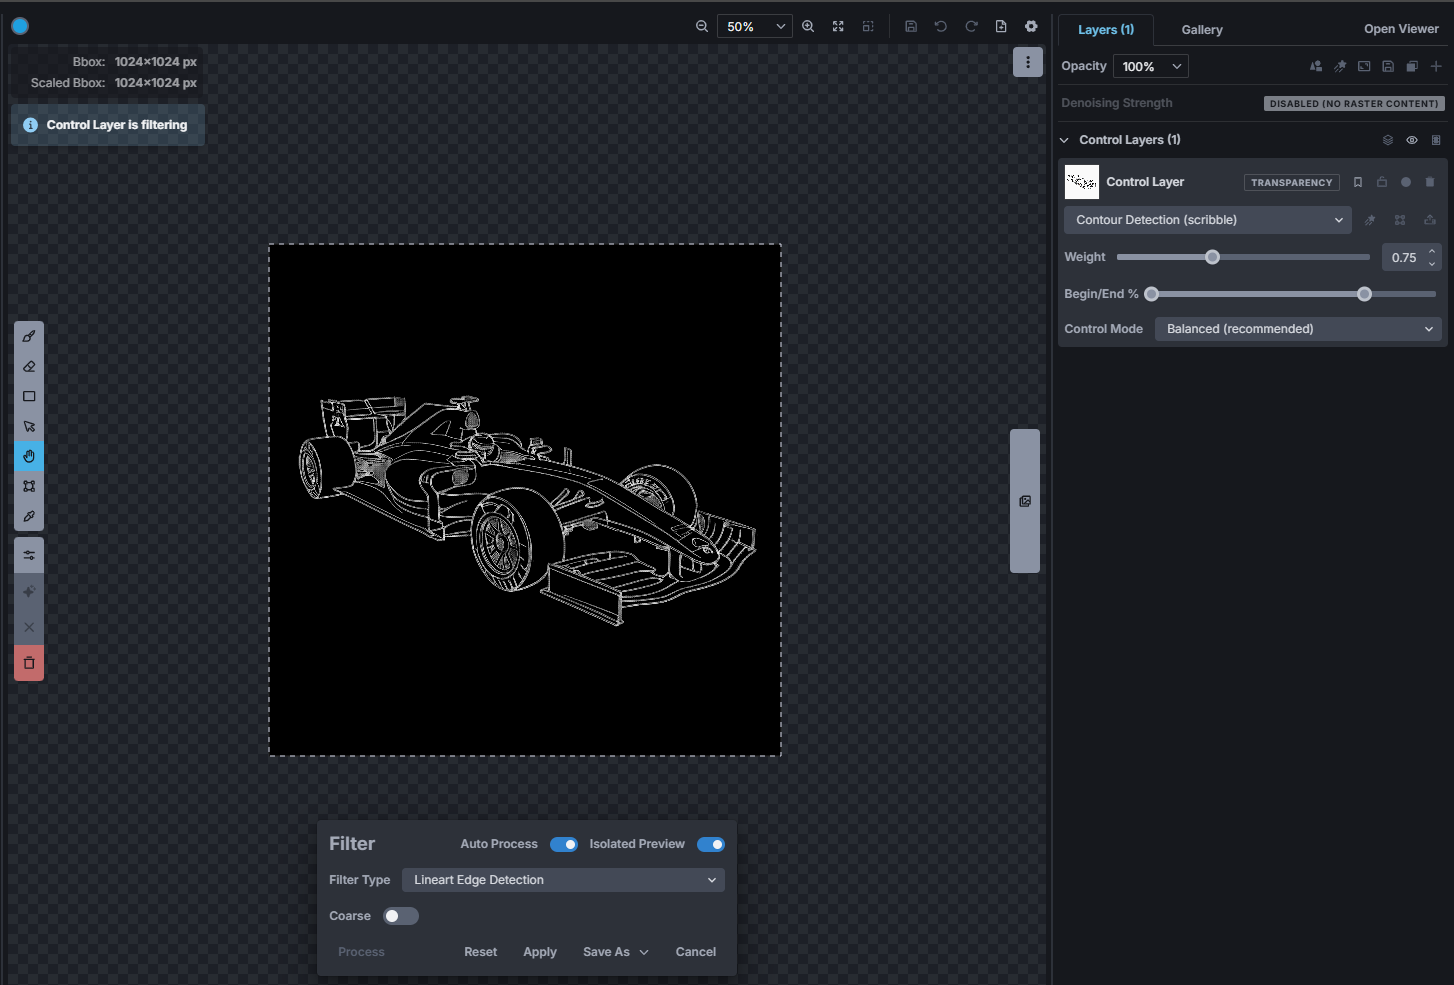Increase Weight value with up stepper
This screenshot has height=985, width=1454.
pyautogui.click(x=1432, y=251)
